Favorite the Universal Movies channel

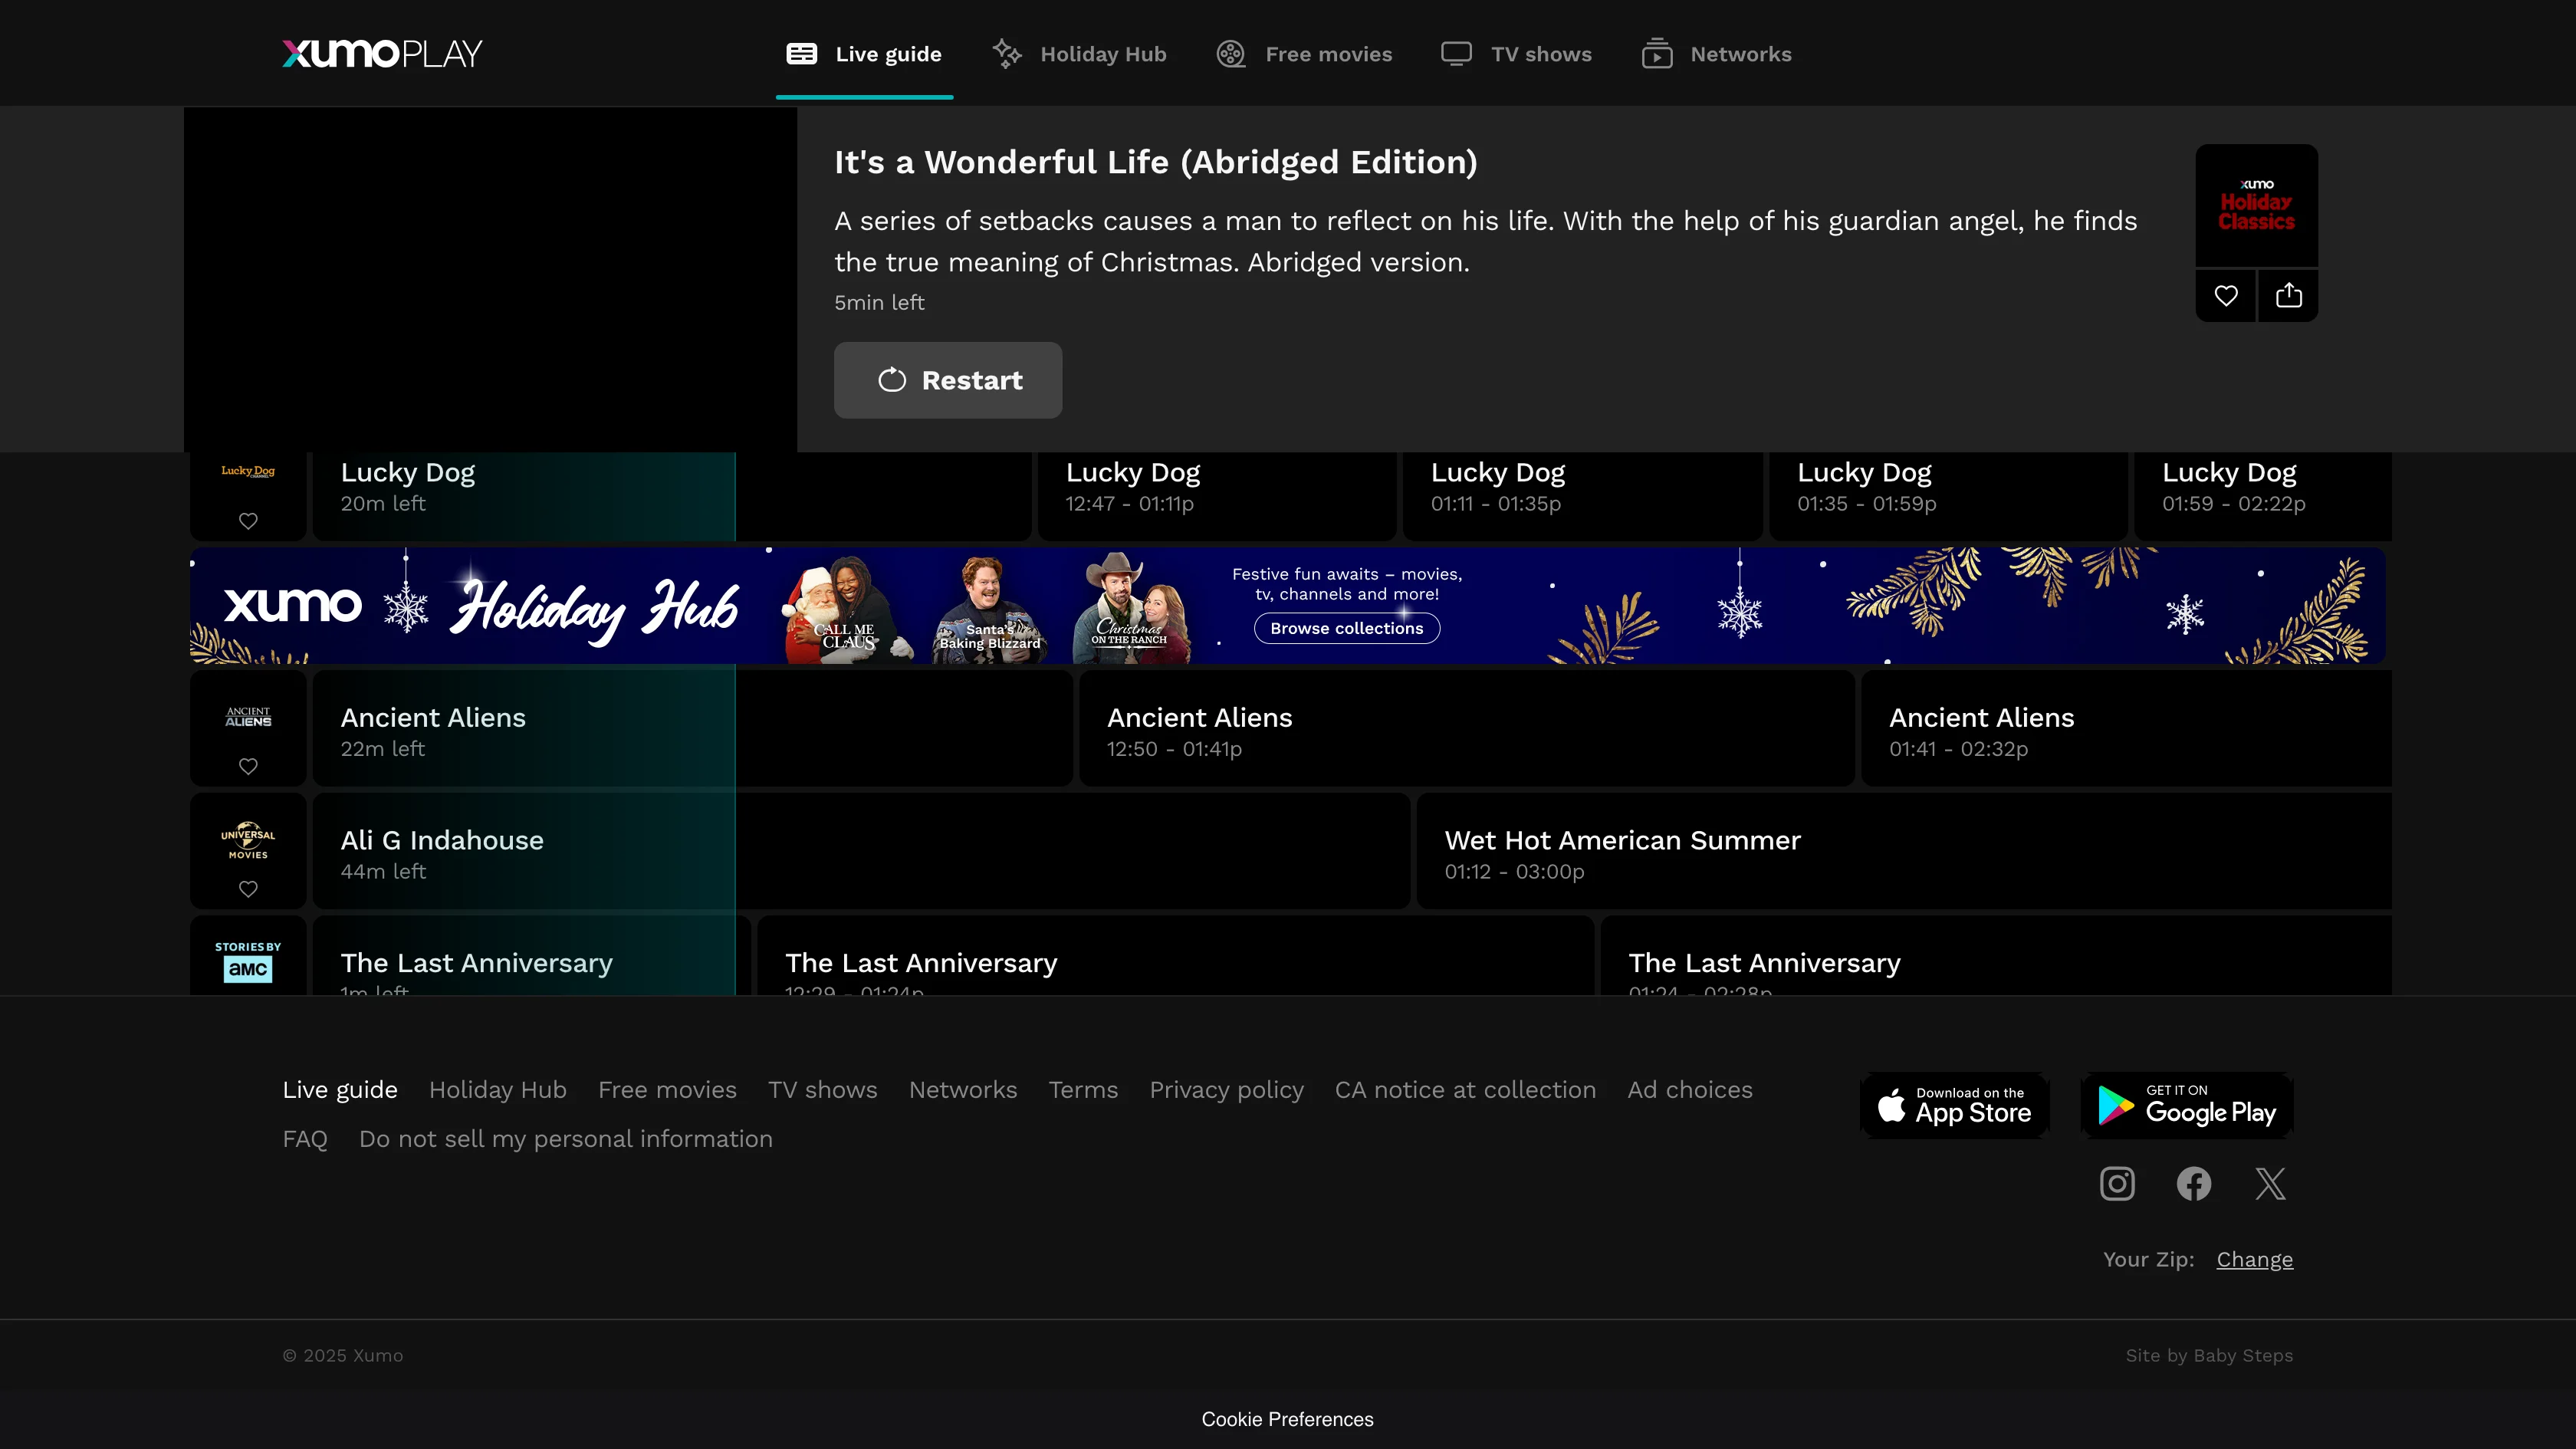(248, 889)
